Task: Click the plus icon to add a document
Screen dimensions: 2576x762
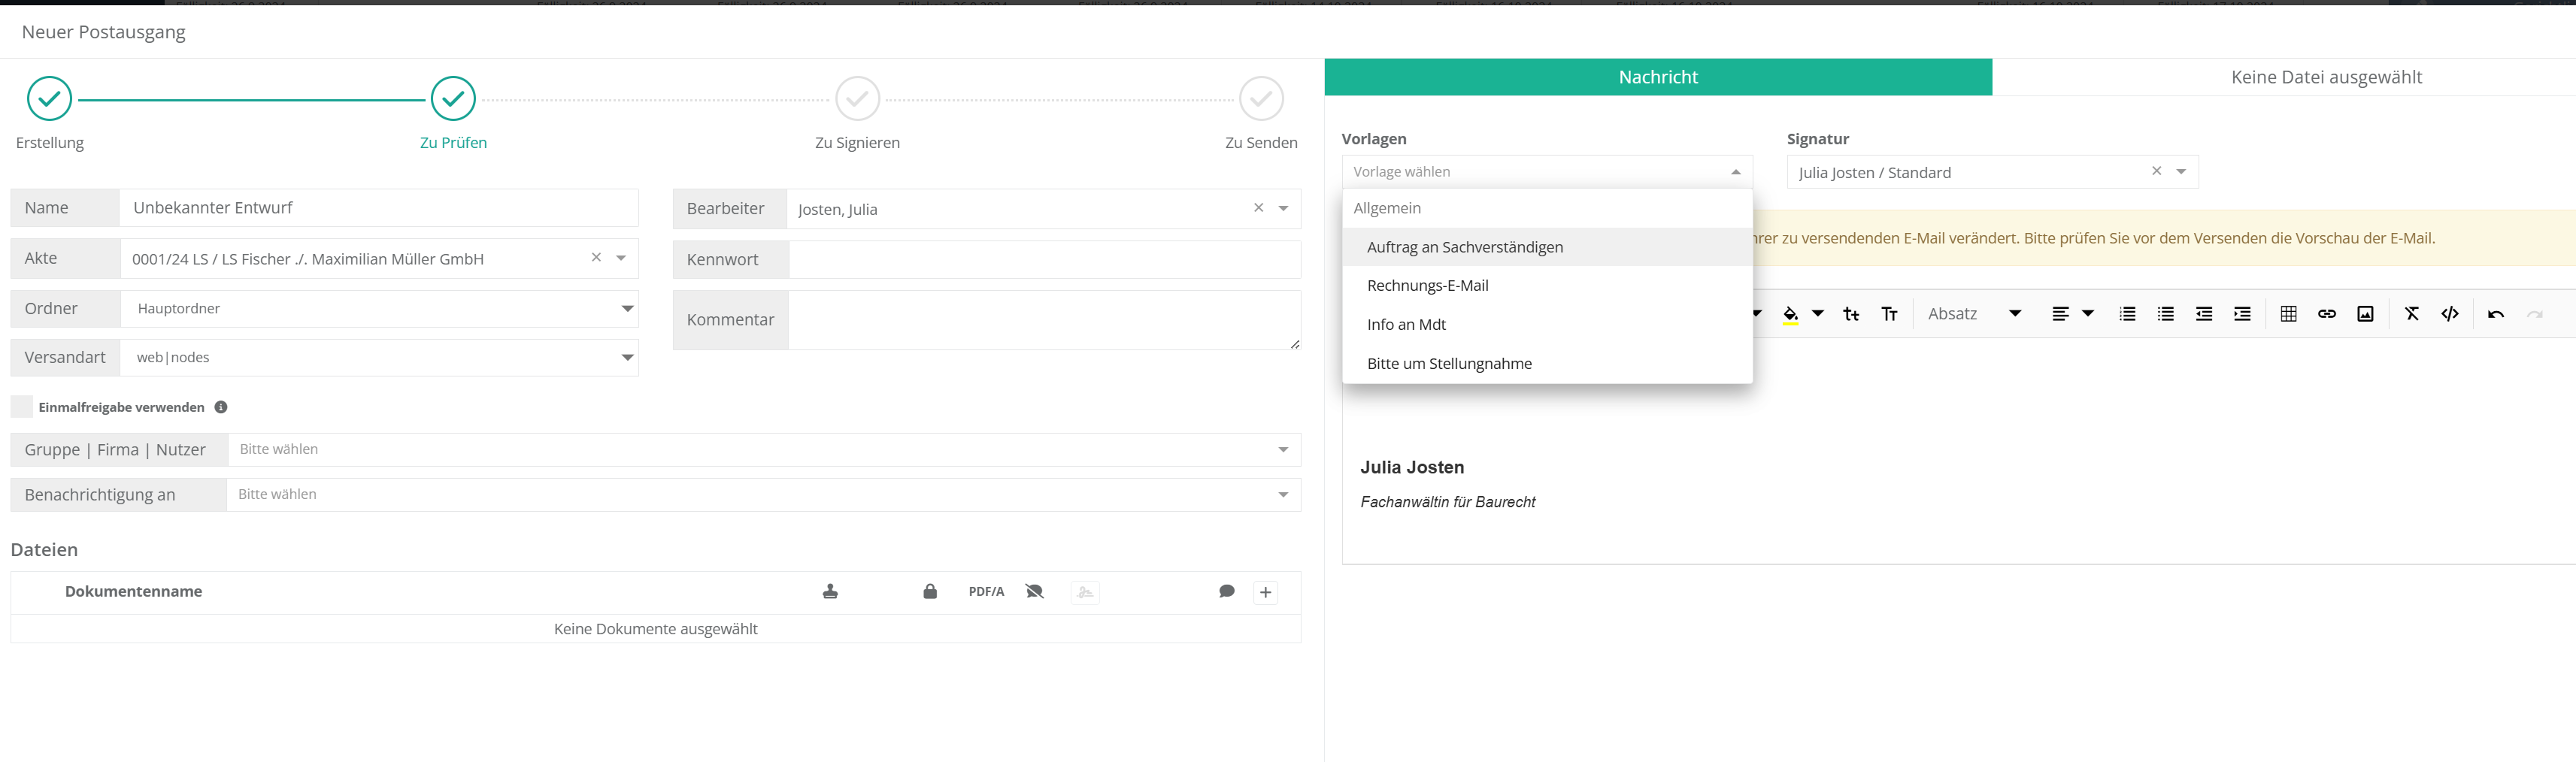Action: [x=1265, y=592]
